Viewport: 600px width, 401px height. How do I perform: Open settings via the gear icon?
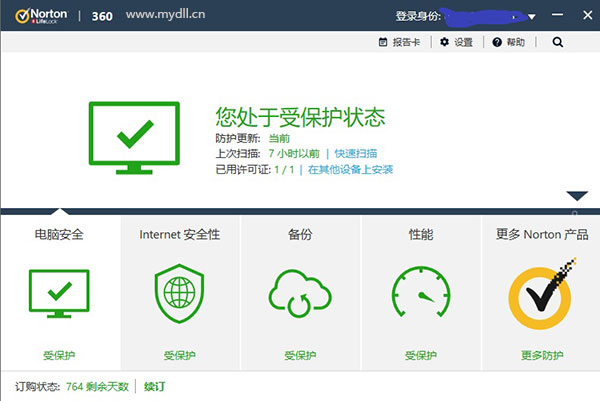(444, 42)
